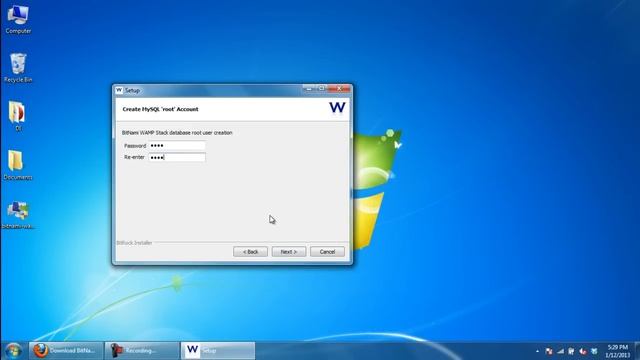This screenshot has width=640, height=360.
Task: Cancel the WAMP setup
Action: coord(327,252)
